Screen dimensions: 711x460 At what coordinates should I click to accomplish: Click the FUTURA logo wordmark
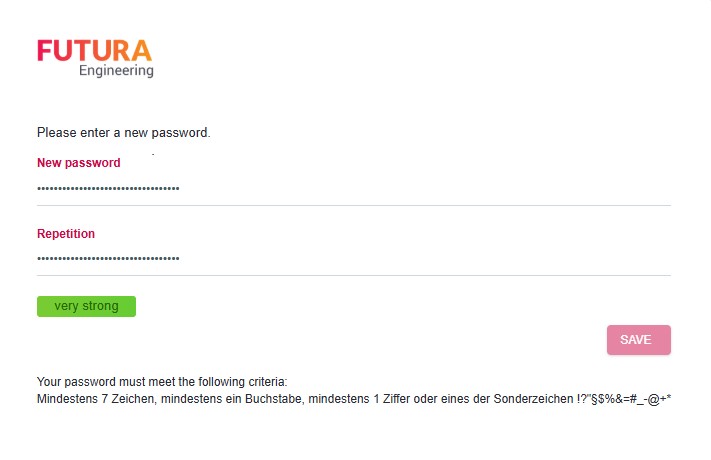coord(94,50)
